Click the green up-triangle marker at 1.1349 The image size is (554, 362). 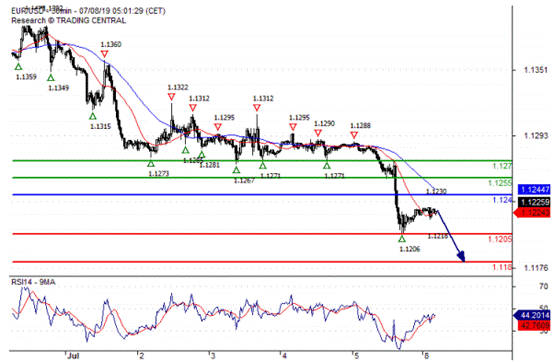point(51,78)
